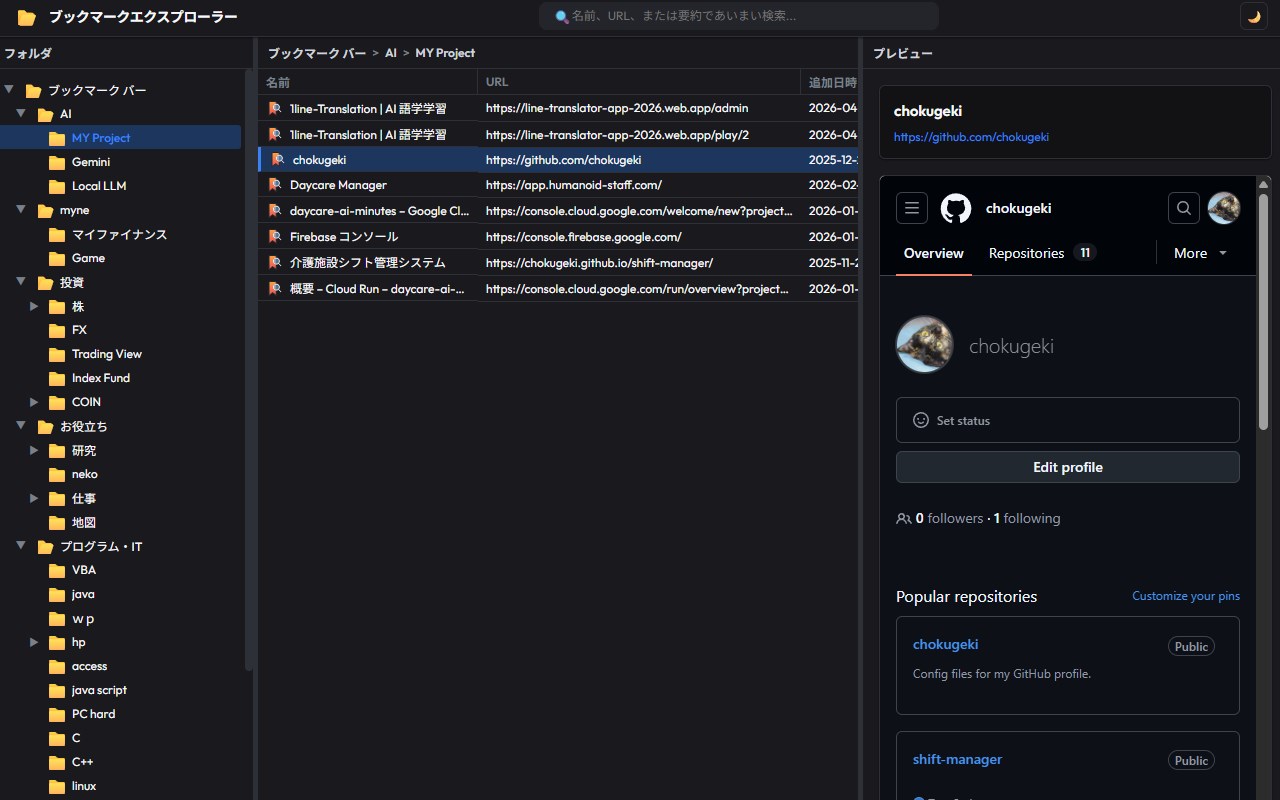Click the 地図 folder icon
Image resolution: width=1280 pixels, height=800 pixels.
[x=57, y=522]
